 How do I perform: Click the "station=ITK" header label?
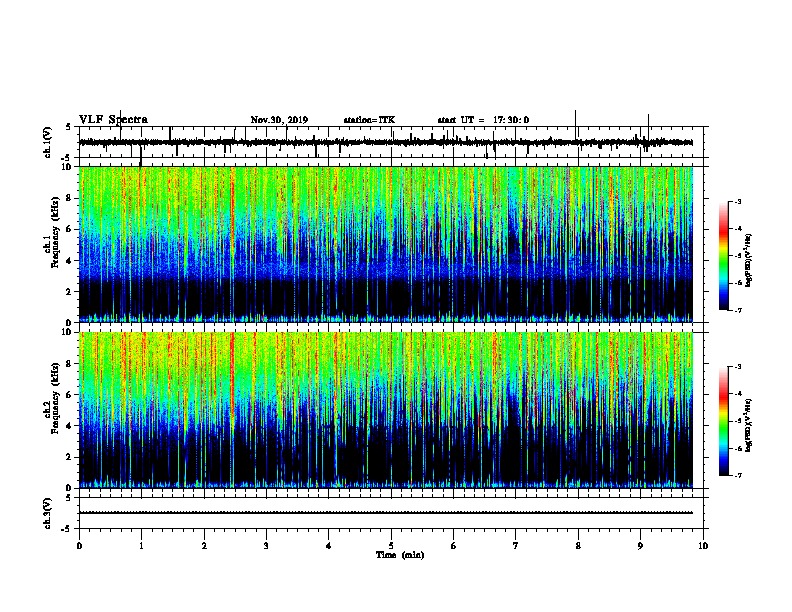pos(369,120)
